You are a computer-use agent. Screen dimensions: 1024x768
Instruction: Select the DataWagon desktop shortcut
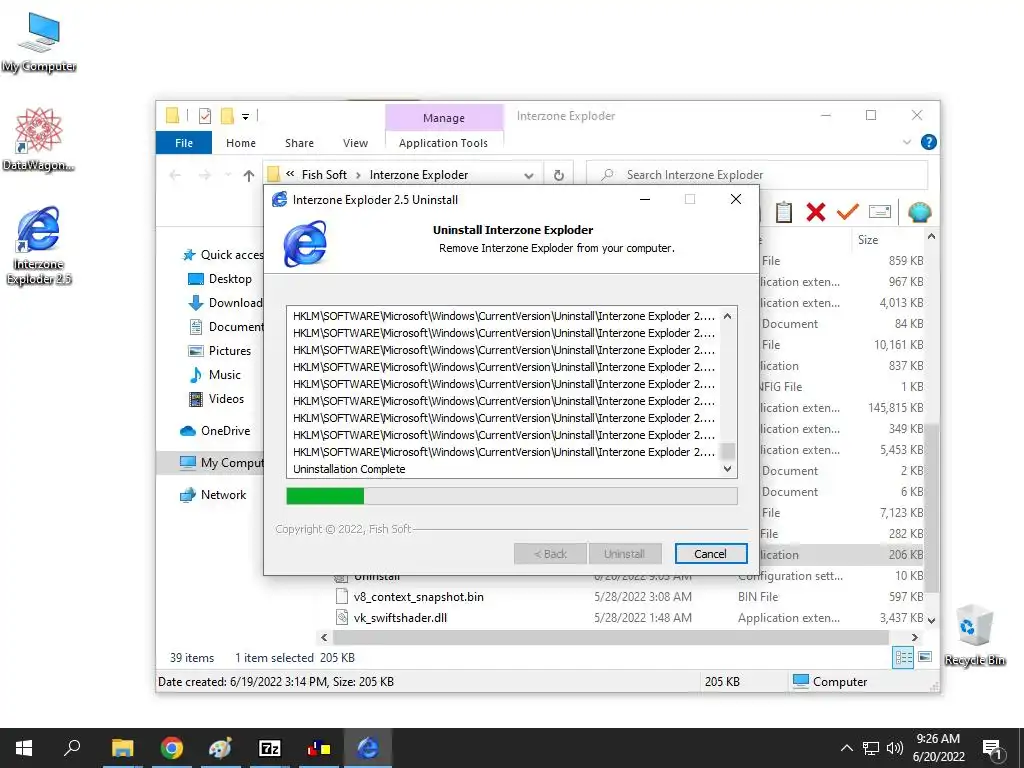39,140
